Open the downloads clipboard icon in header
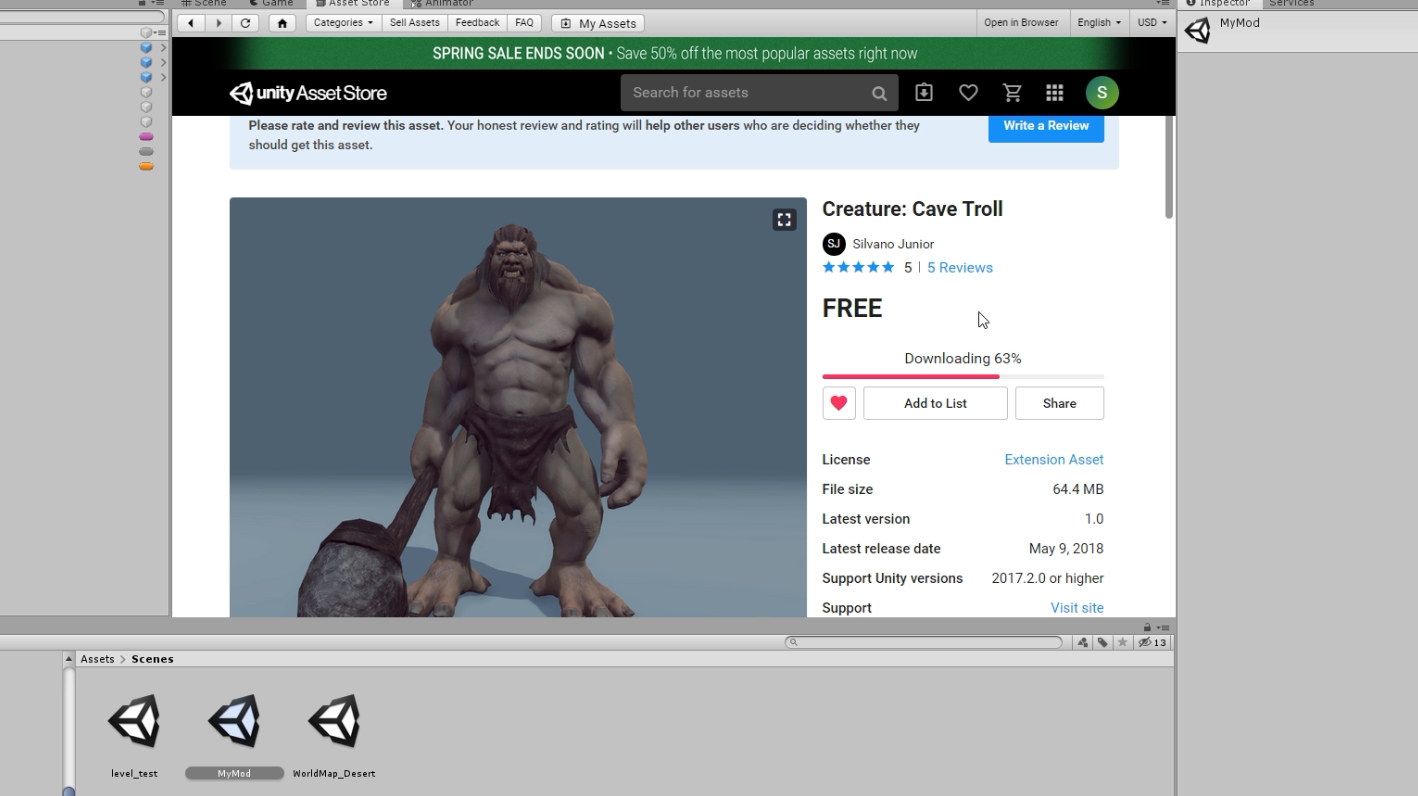The width and height of the screenshot is (1418, 796). 924,93
